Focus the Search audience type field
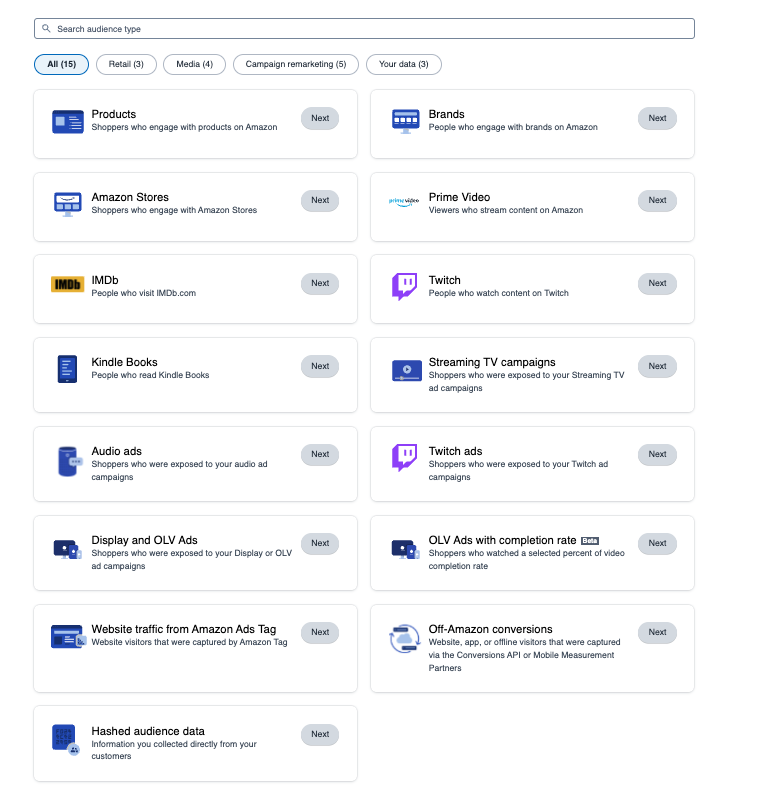The image size is (766, 796). [x=364, y=28]
